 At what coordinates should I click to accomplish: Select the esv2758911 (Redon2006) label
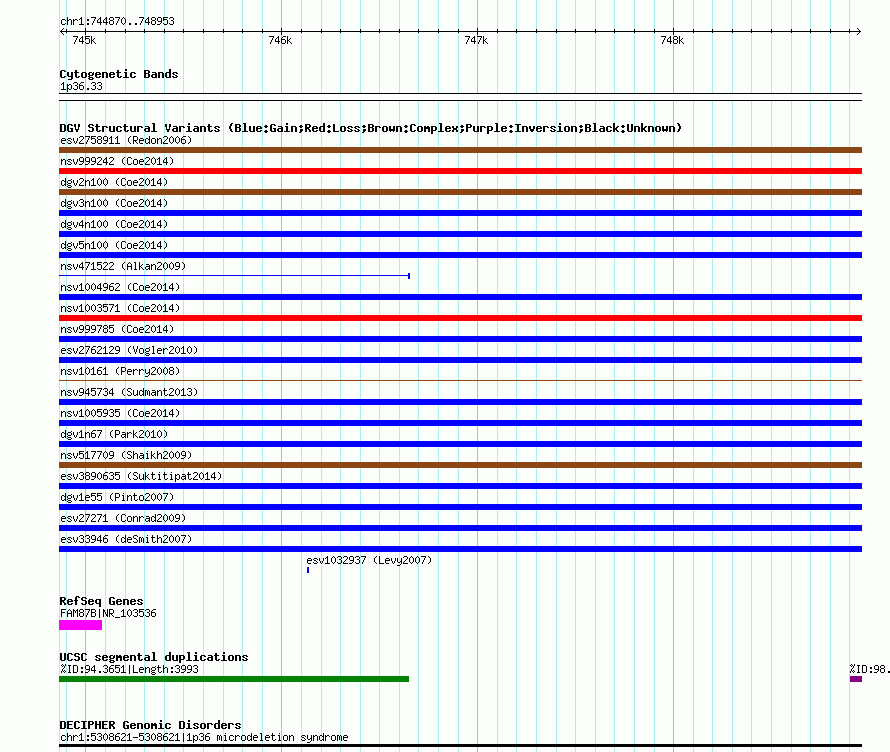point(126,140)
